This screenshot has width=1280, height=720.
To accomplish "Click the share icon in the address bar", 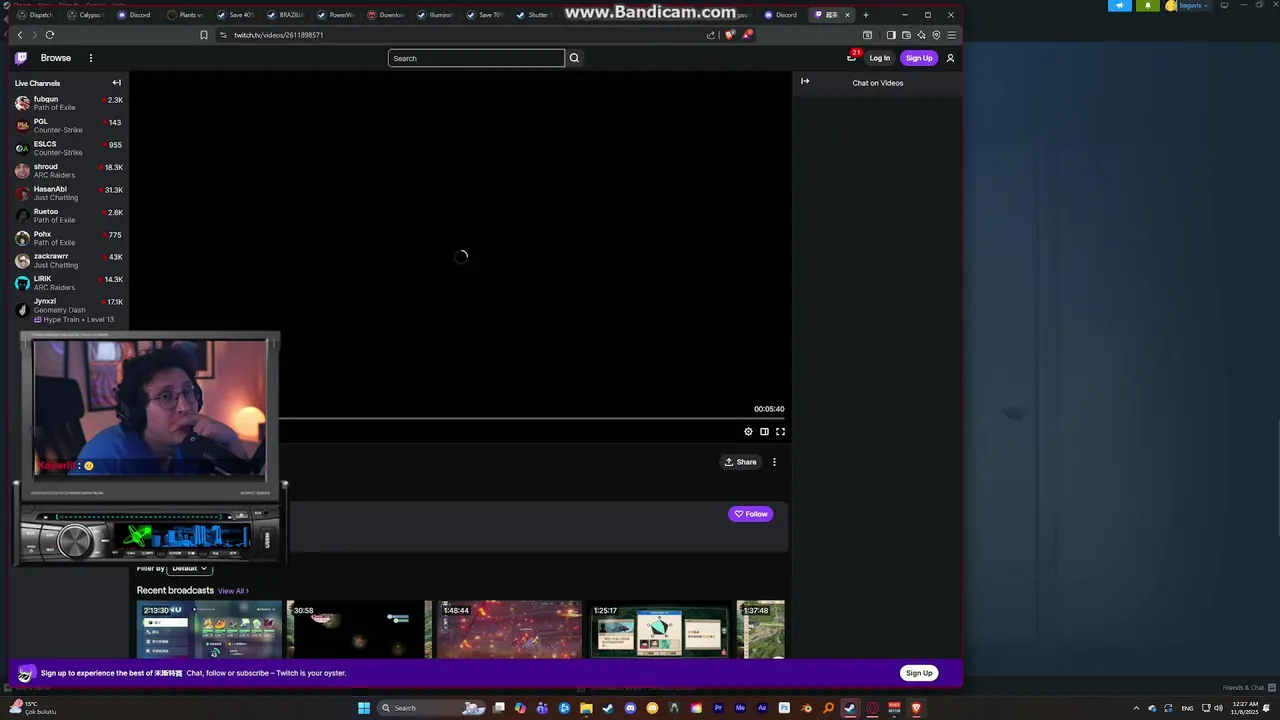I will [711, 35].
